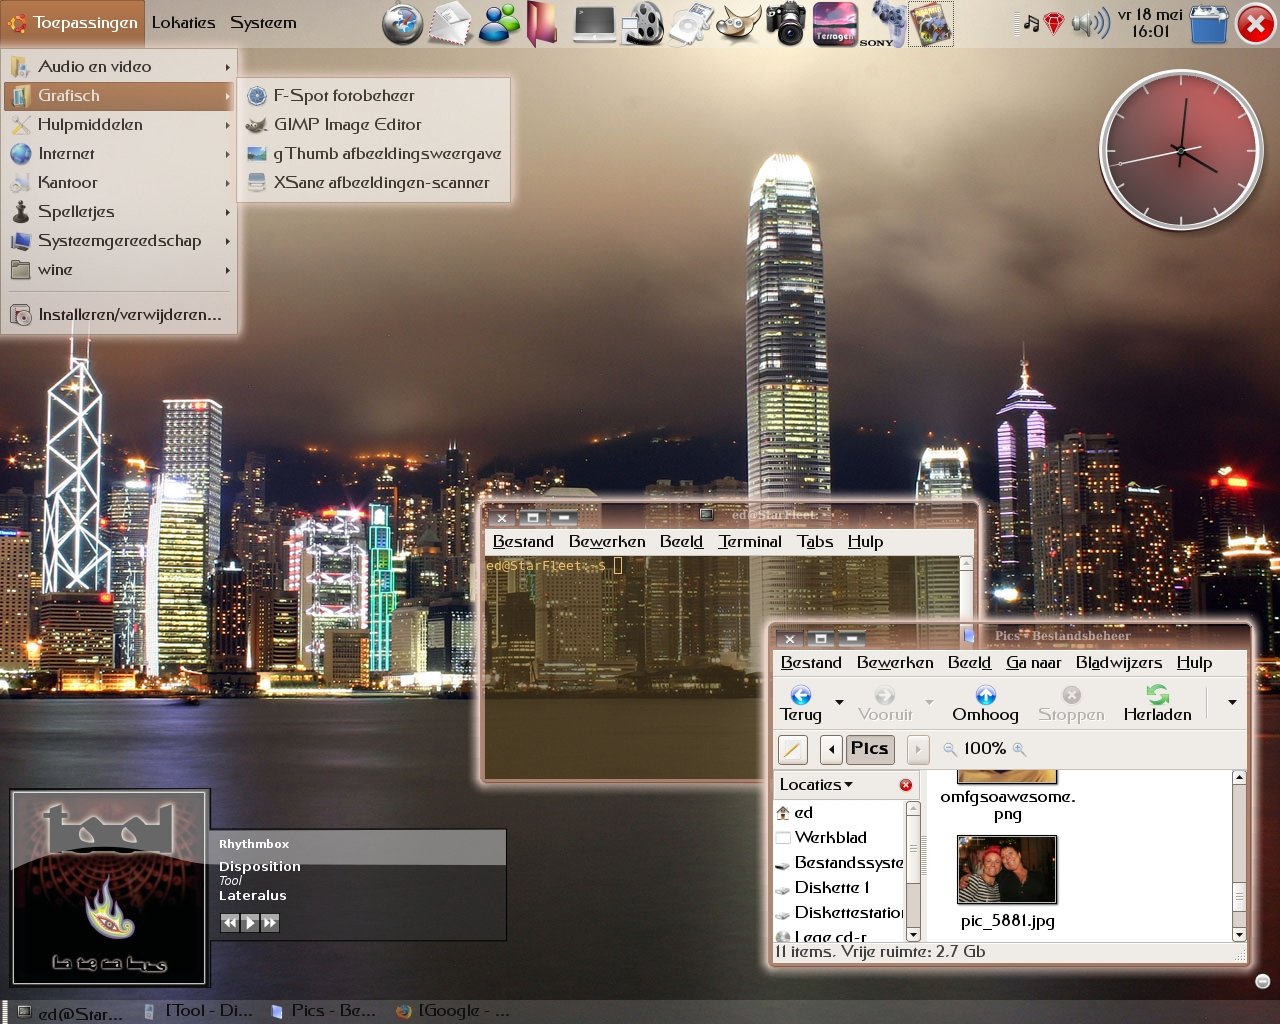
Task: Click Herladen to refresh the folder
Action: 1157,704
